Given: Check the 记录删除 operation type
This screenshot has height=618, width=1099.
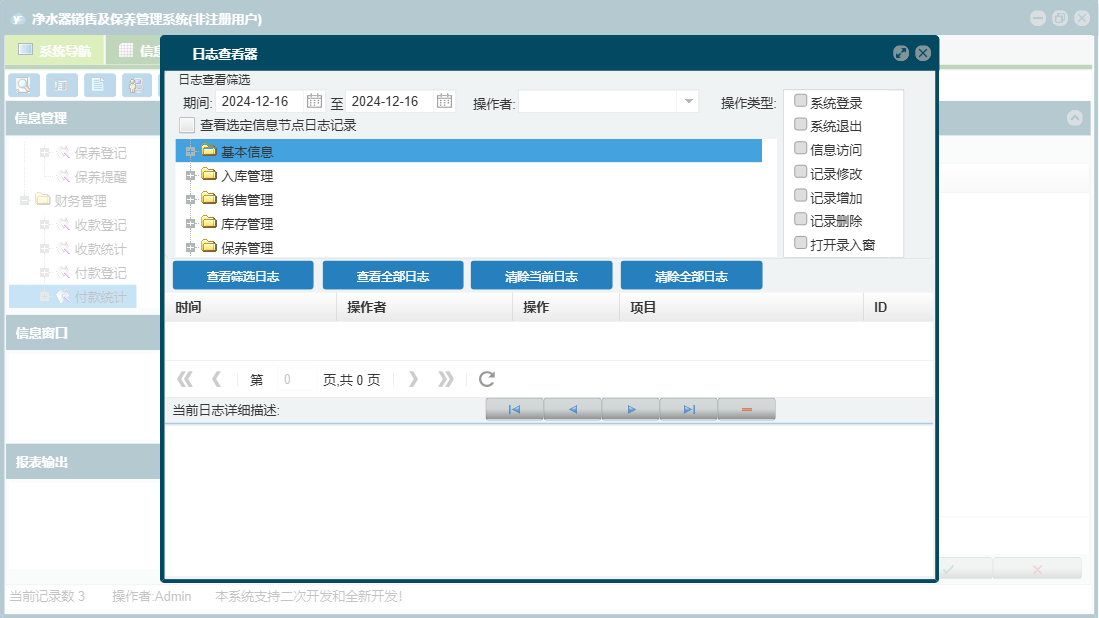Looking at the screenshot, I should click(x=800, y=219).
